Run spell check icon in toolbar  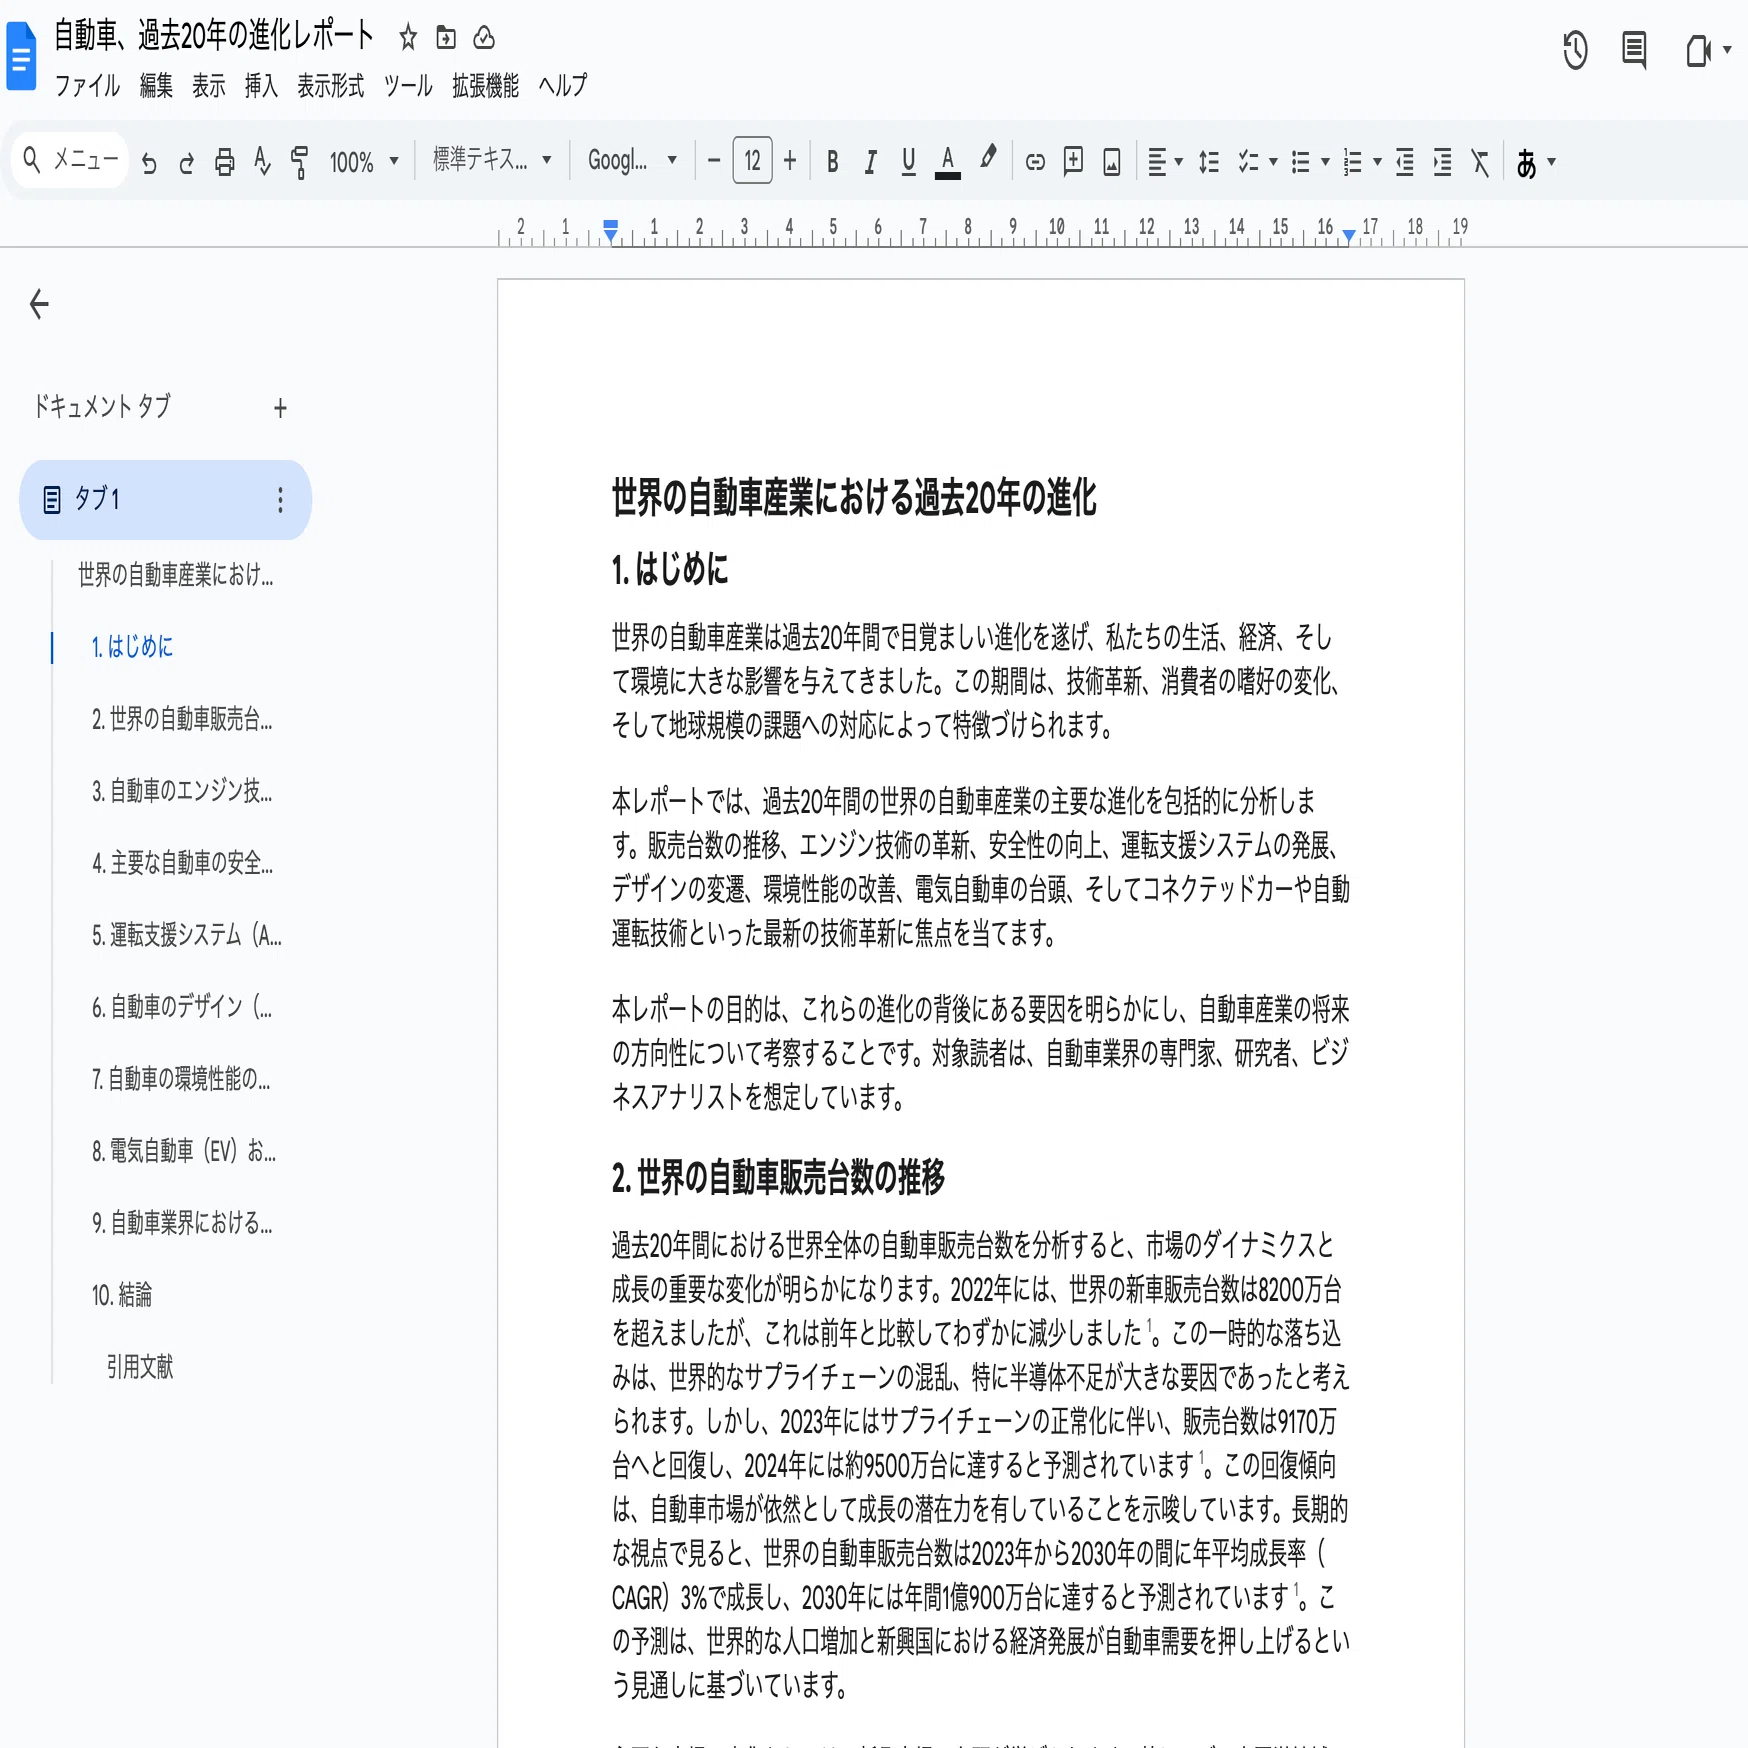click(x=262, y=162)
